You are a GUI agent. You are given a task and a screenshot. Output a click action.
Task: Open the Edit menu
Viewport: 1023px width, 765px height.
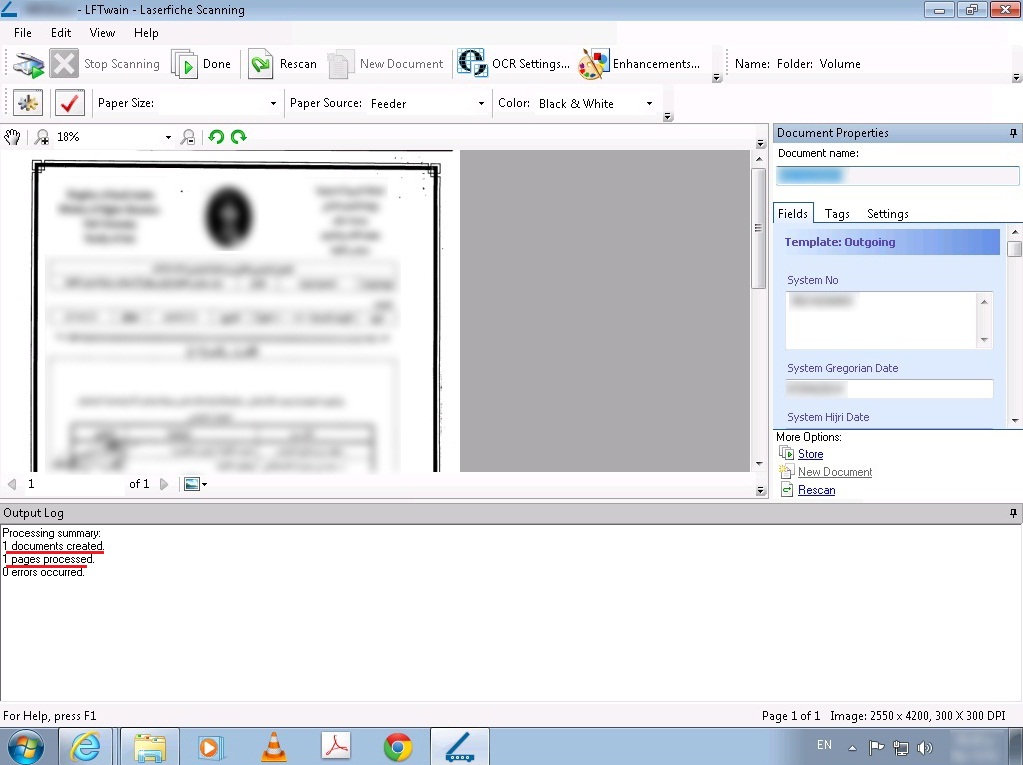(61, 33)
